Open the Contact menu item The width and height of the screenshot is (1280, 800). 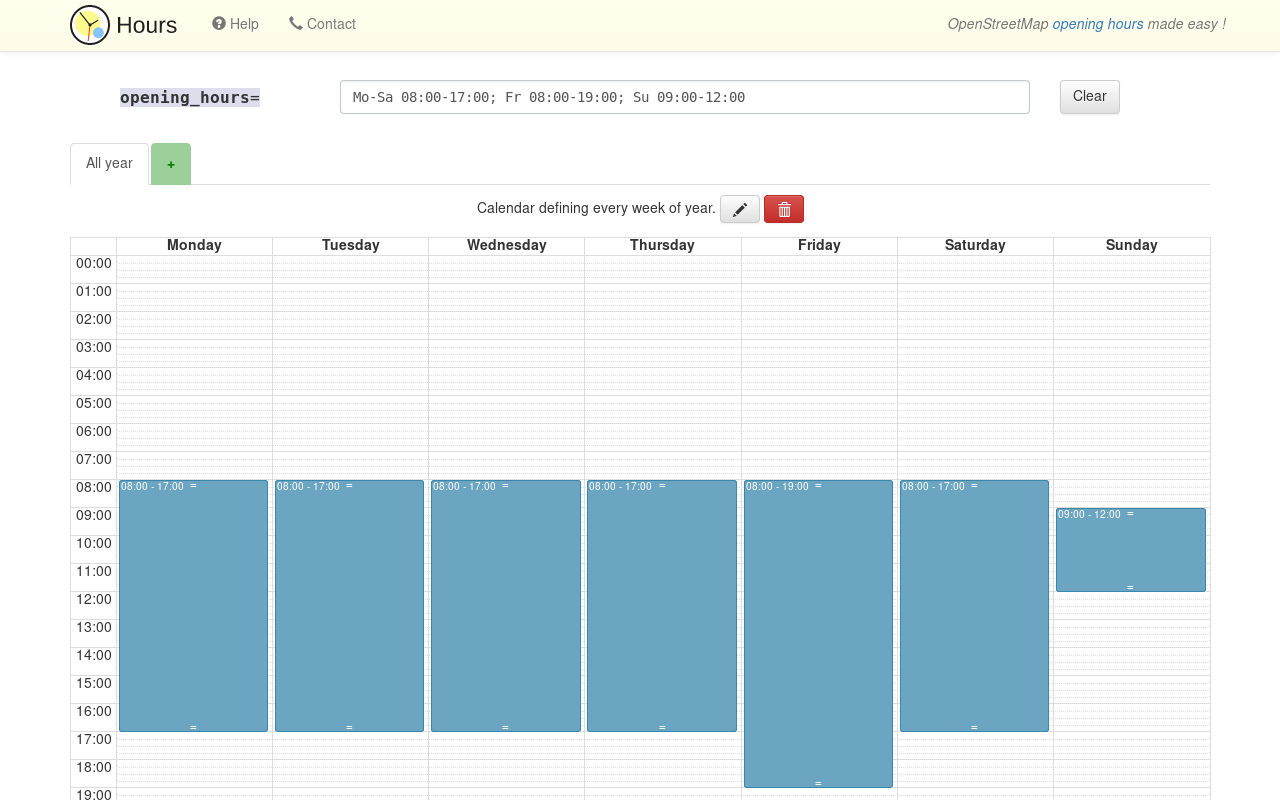pos(322,24)
